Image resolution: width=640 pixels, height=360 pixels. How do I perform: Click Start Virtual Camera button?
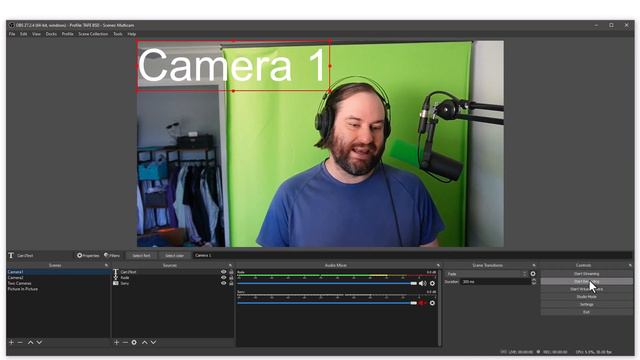[x=587, y=289]
